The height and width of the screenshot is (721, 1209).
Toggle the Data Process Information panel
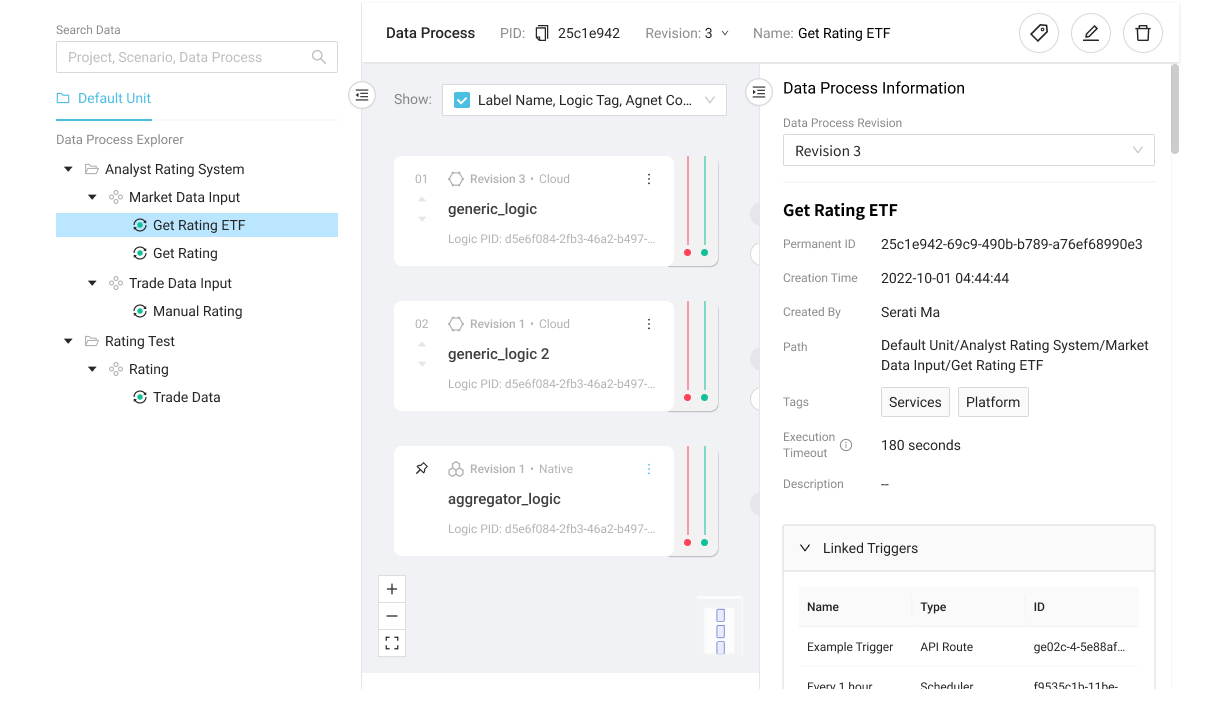tap(759, 92)
